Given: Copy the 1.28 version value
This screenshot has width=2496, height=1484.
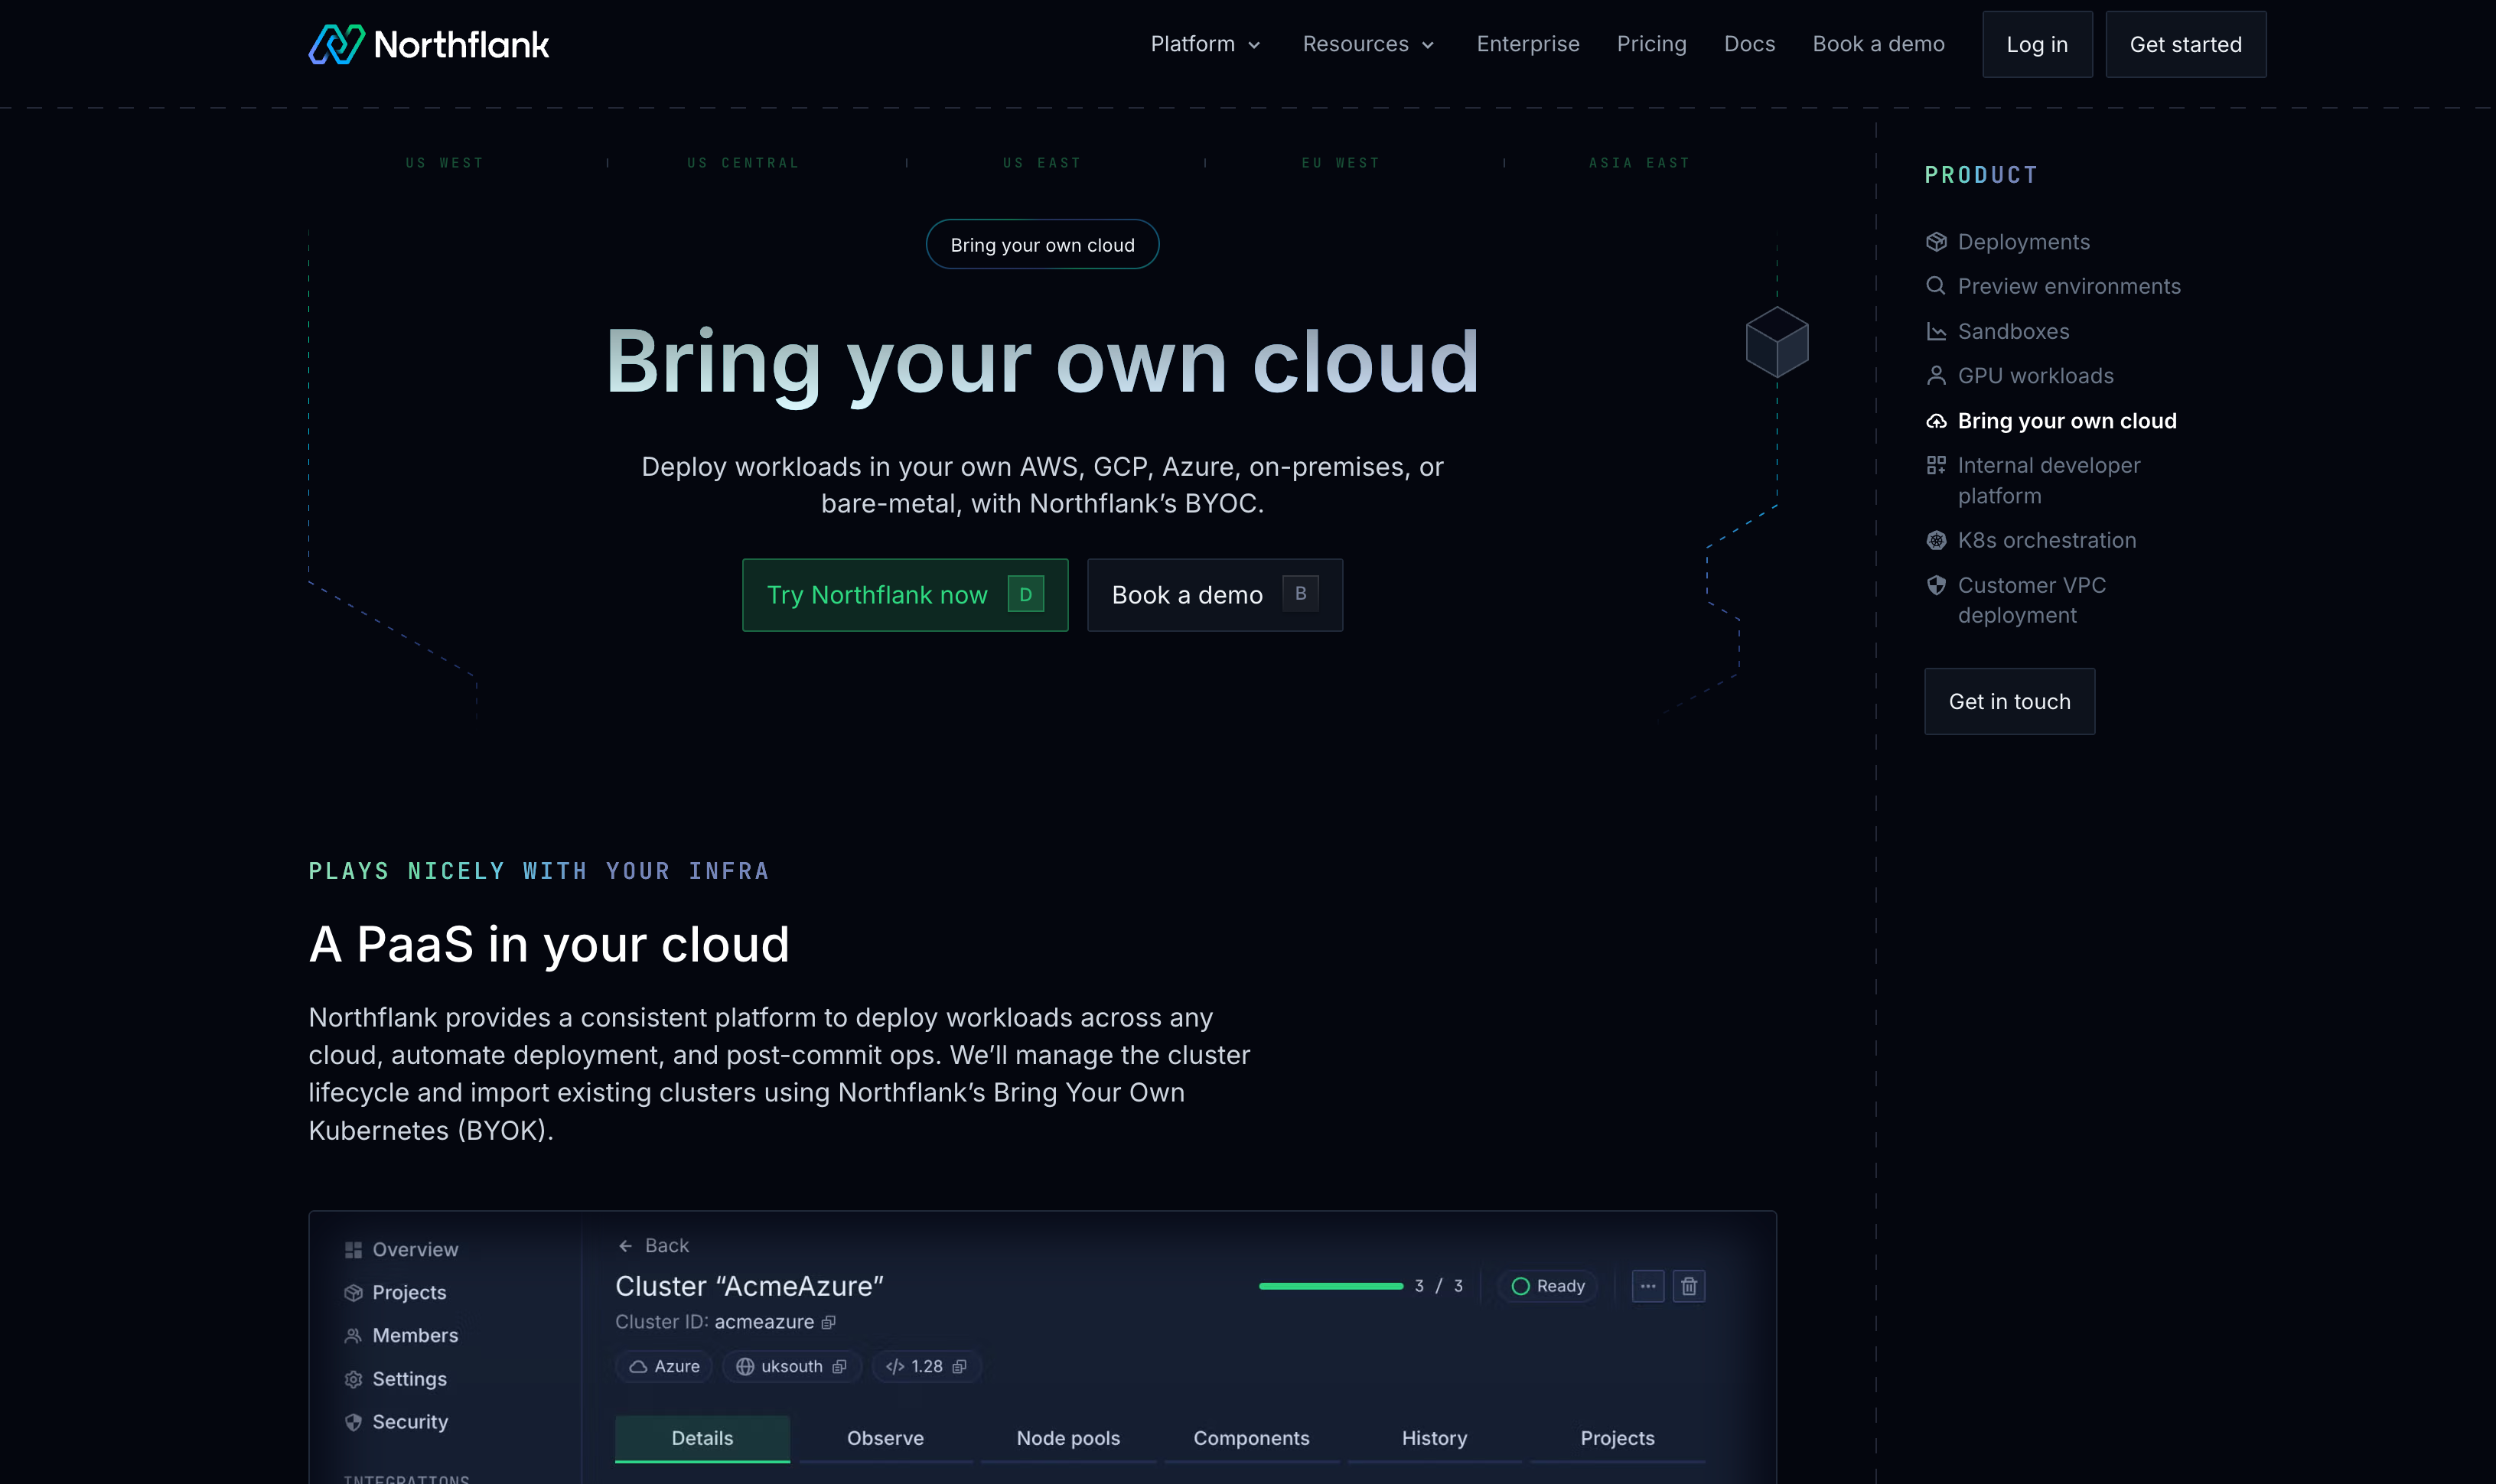Looking at the screenshot, I should 959,1367.
